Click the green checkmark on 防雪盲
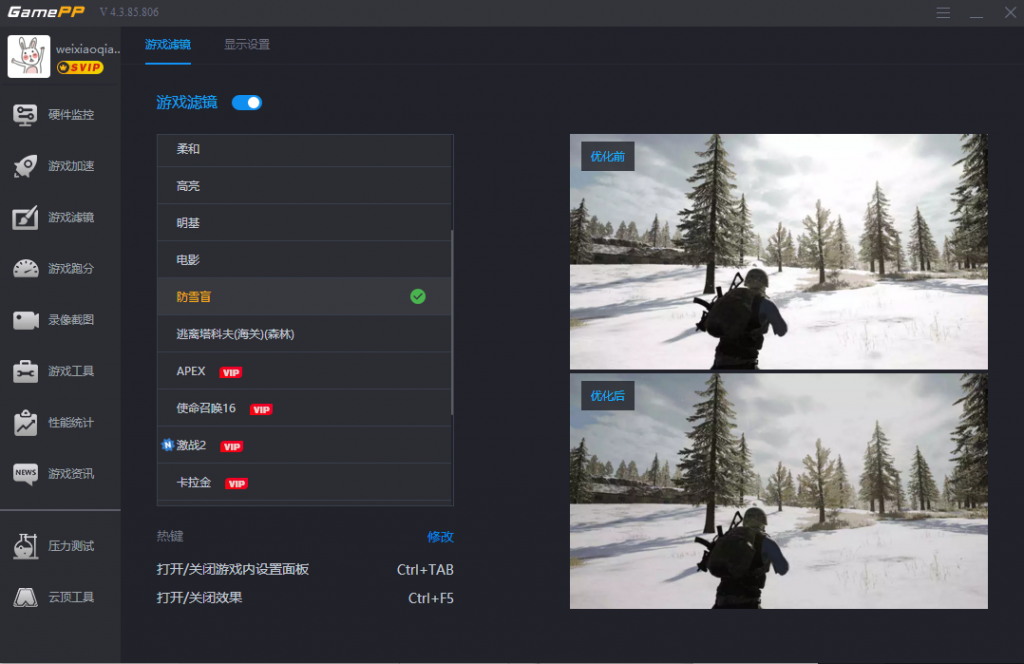1024x664 pixels. click(x=417, y=296)
